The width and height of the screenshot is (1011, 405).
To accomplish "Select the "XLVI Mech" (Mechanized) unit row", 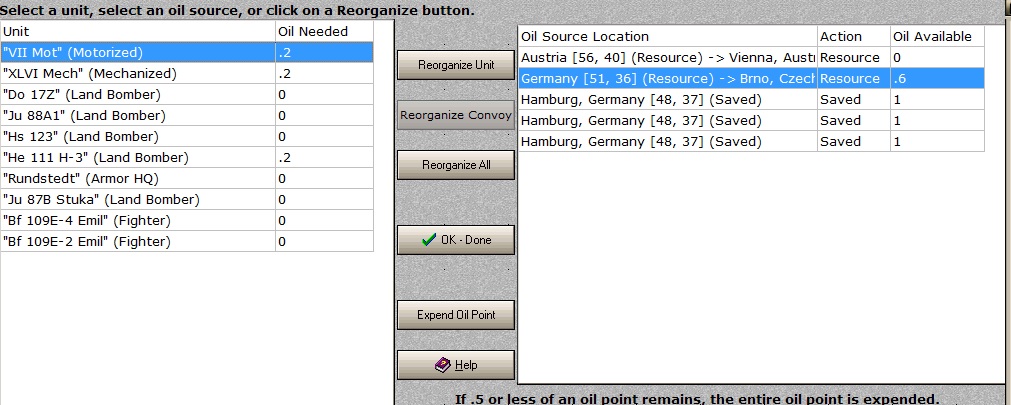I will 187,74.
